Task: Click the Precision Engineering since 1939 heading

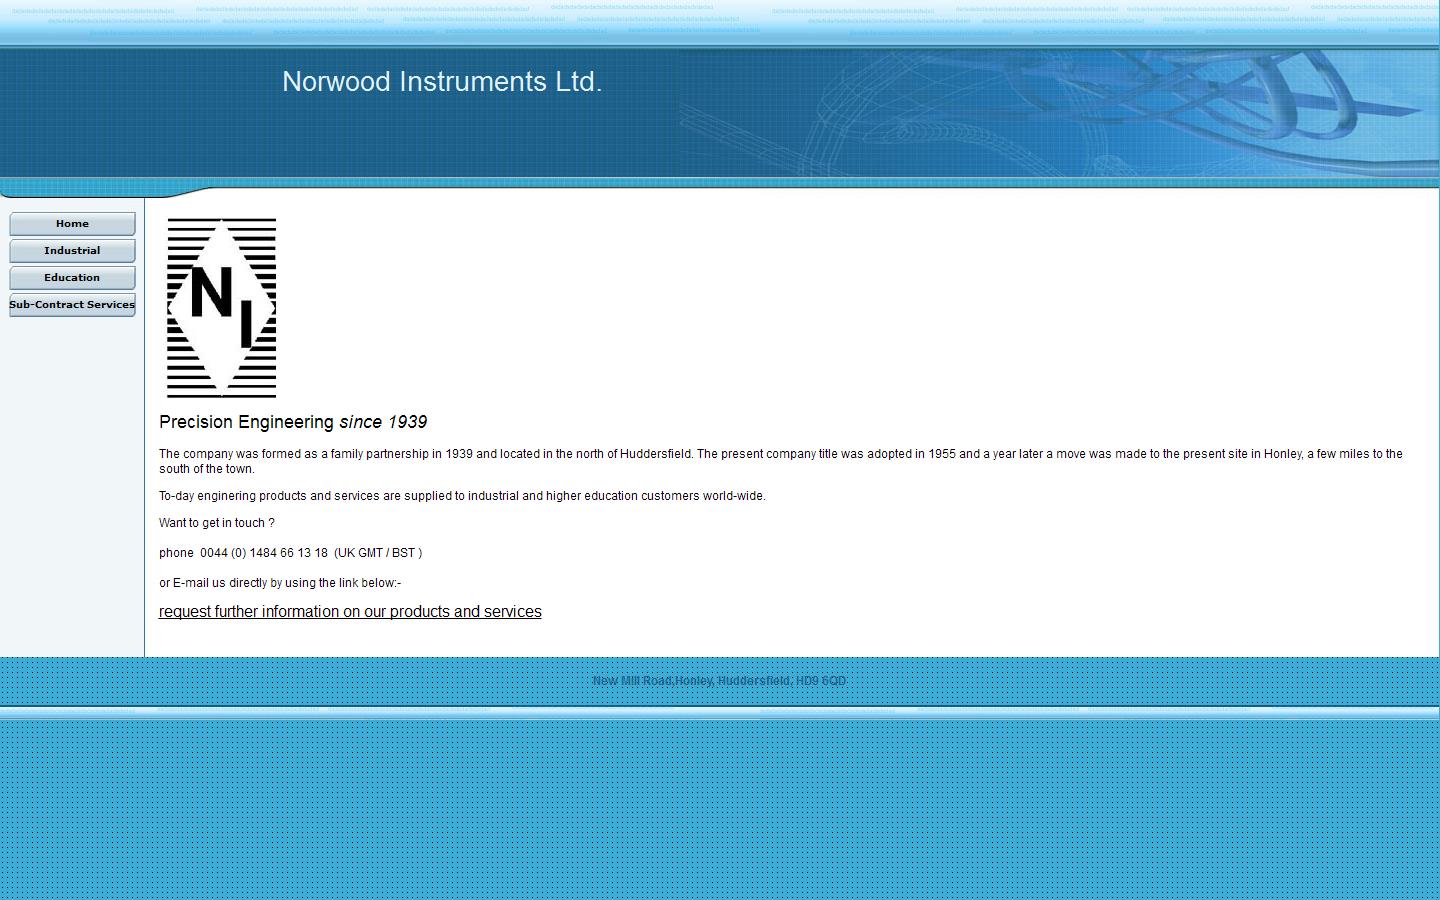Action: pyautogui.click(x=292, y=421)
